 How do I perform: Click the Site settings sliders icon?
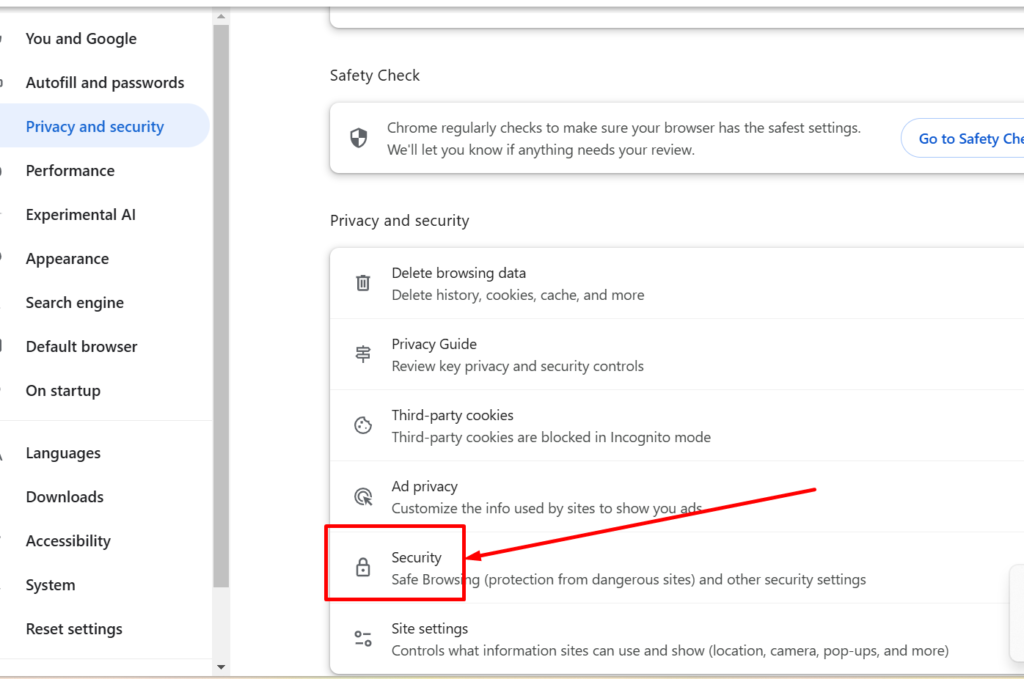363,638
